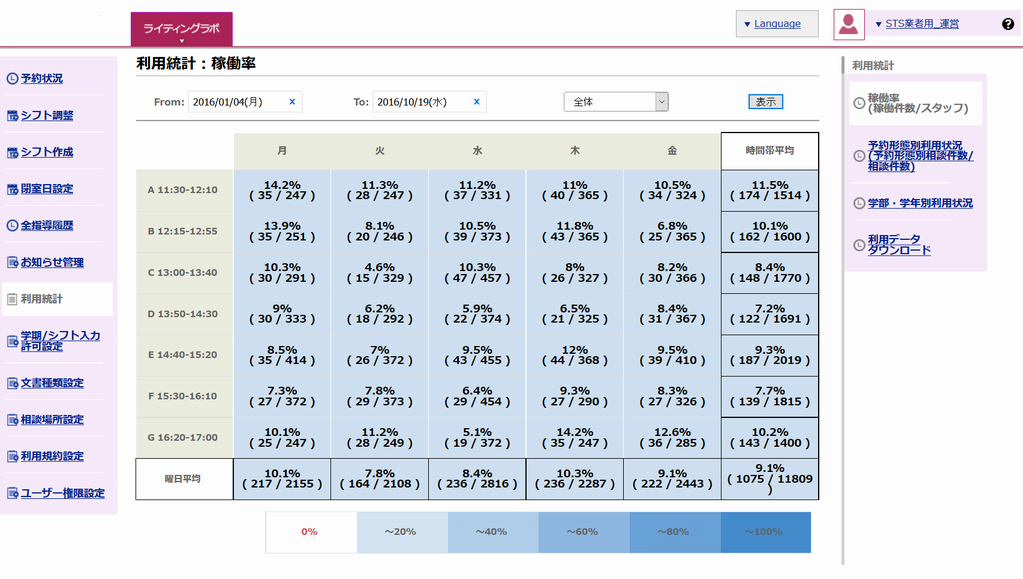Viewport: 1023px width, 579px height.
Task: Expand the ライティングラボ top tab
Action: pyautogui.click(x=181, y=30)
